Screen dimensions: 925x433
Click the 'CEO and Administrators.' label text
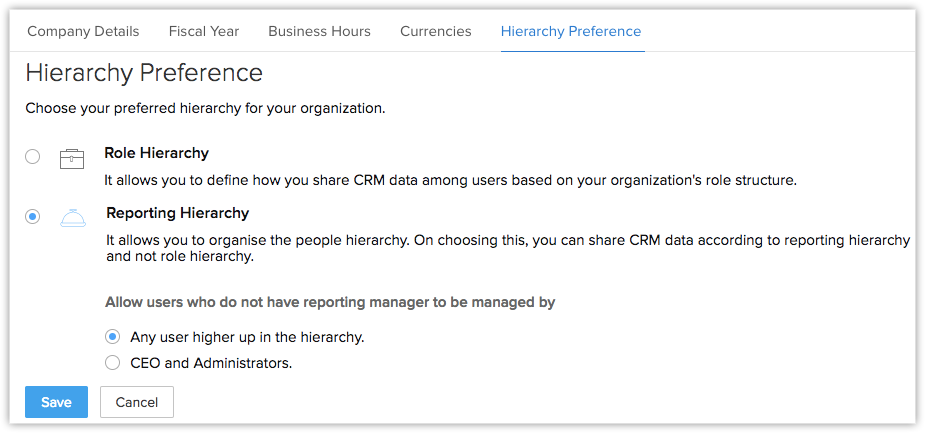tap(211, 363)
